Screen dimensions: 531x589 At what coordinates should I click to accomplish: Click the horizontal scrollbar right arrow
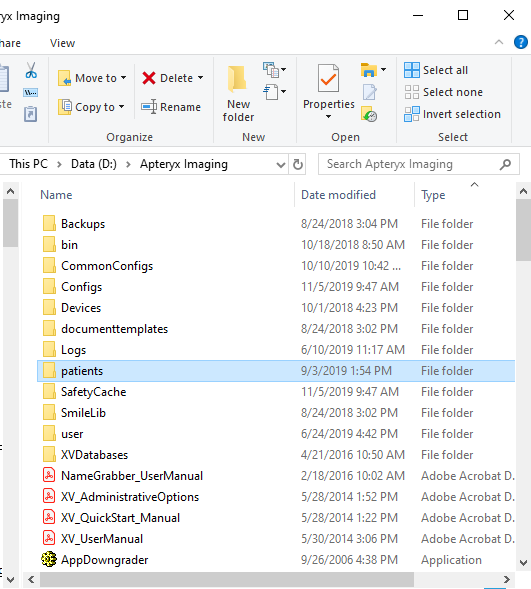(x=507, y=579)
